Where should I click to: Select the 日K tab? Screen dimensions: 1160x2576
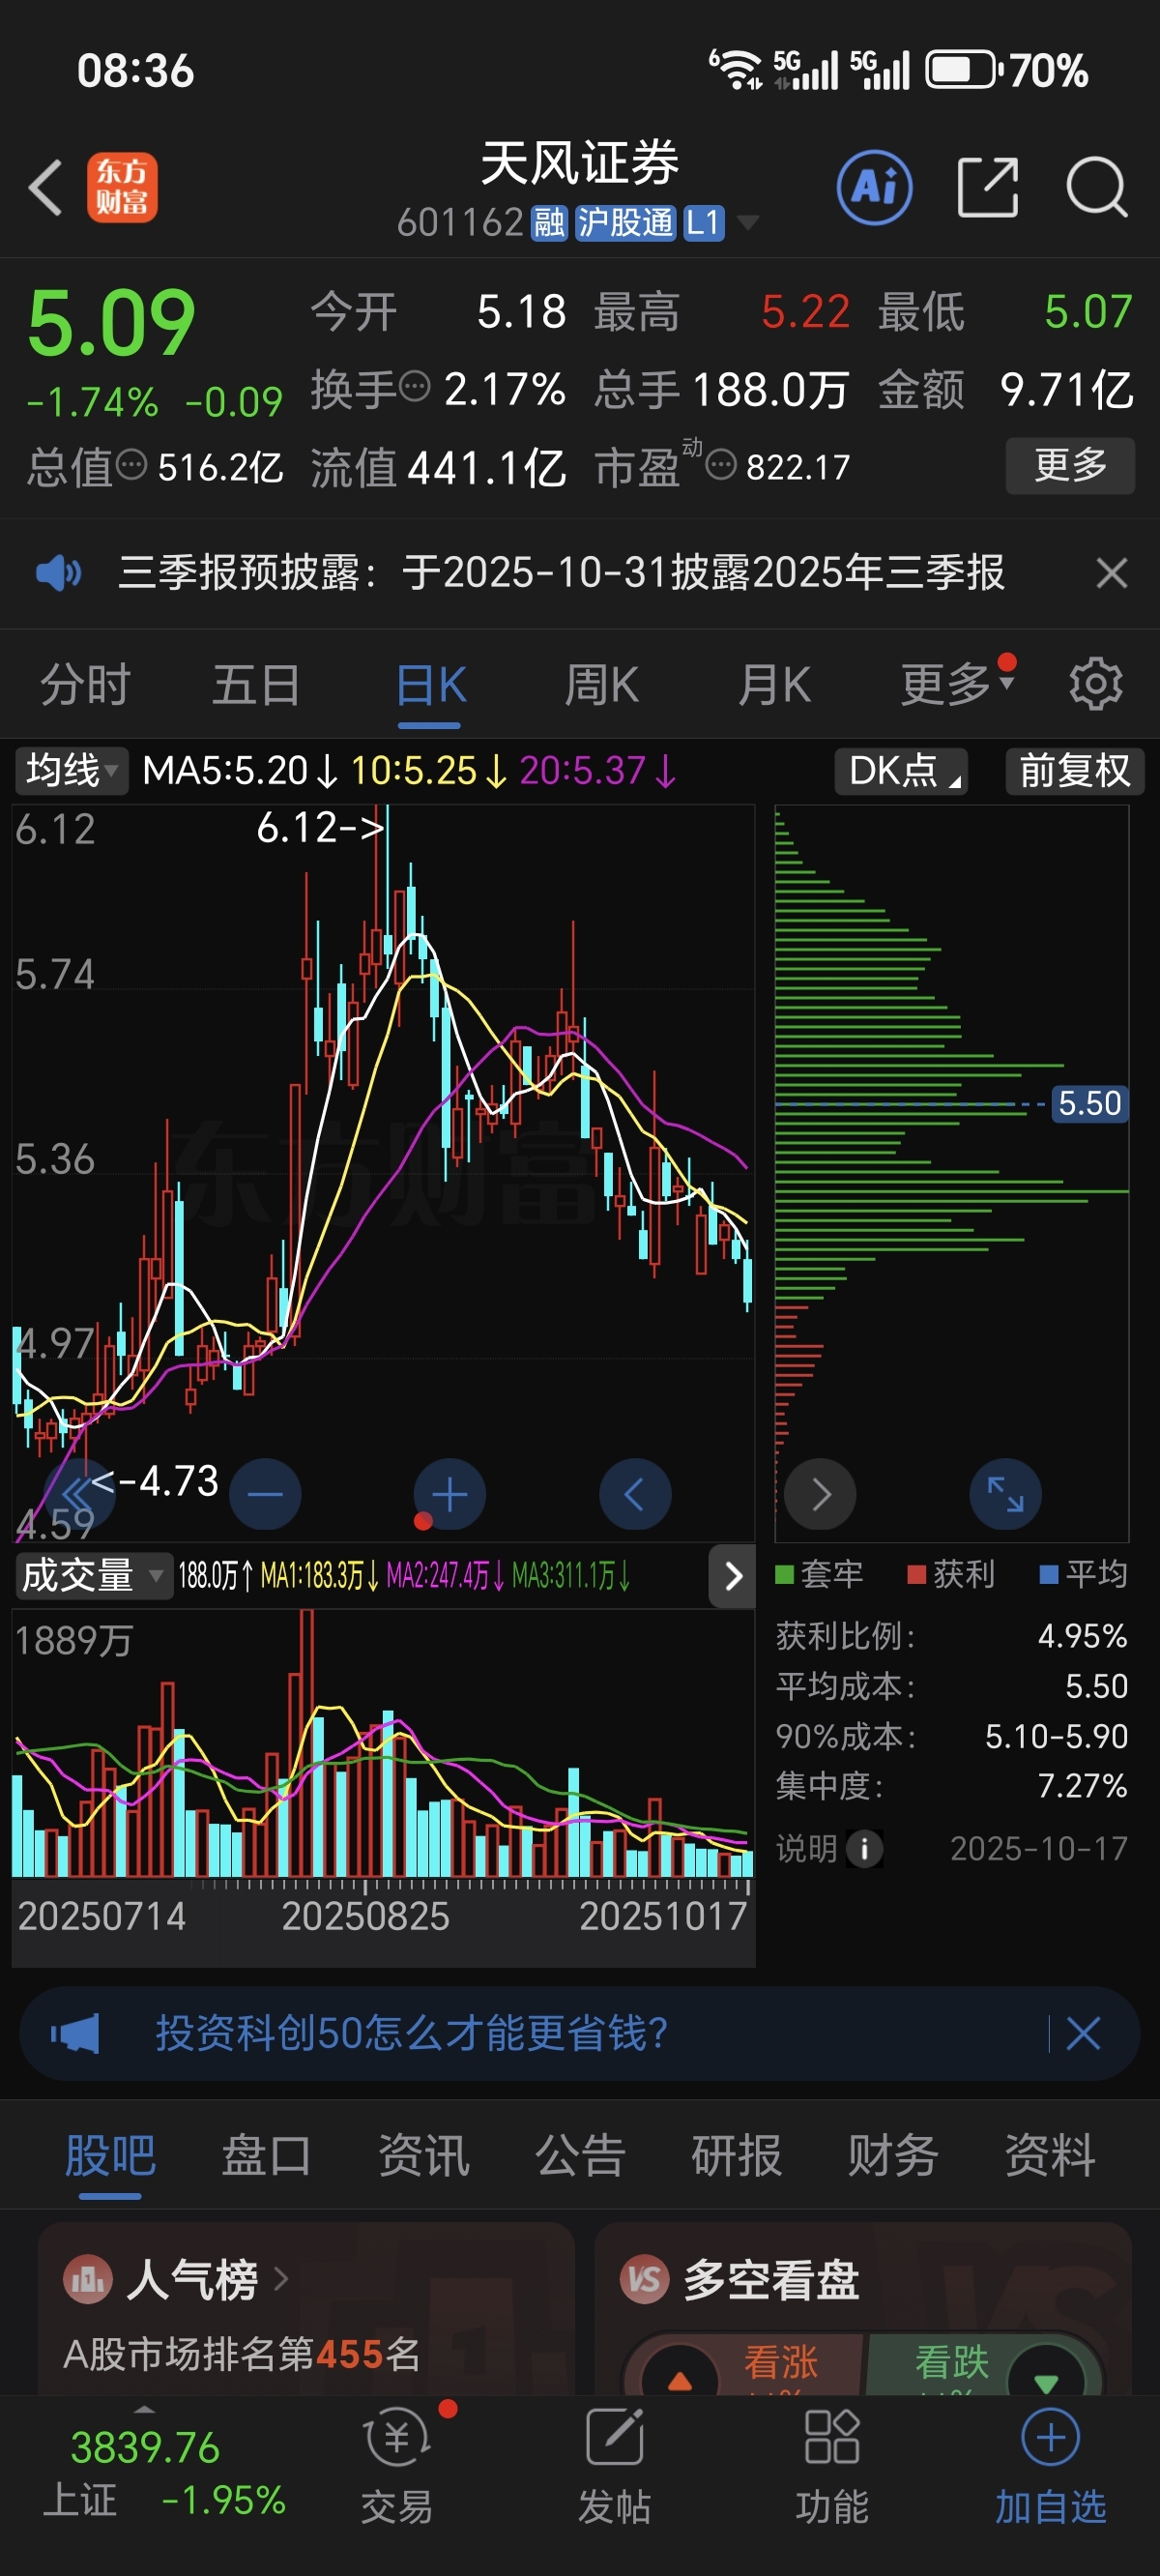click(x=430, y=685)
